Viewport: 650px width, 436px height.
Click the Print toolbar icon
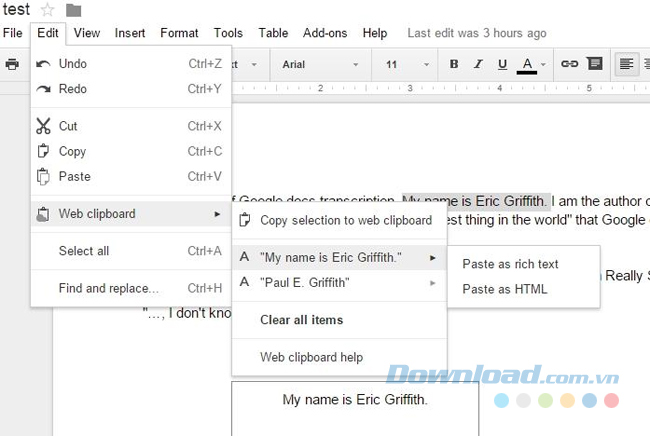12,64
